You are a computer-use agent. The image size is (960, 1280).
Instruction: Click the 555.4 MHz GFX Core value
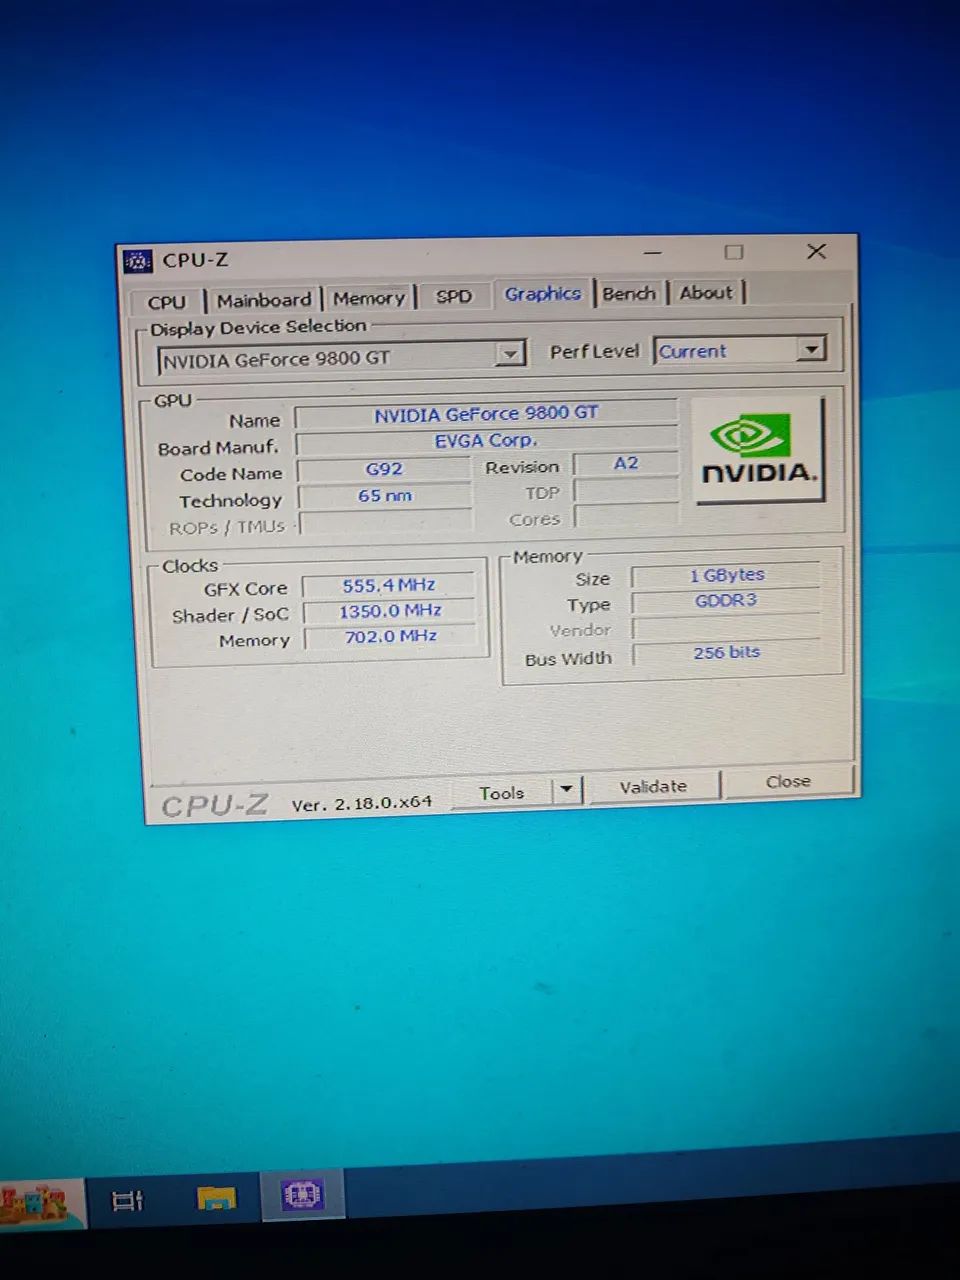pyautogui.click(x=389, y=585)
